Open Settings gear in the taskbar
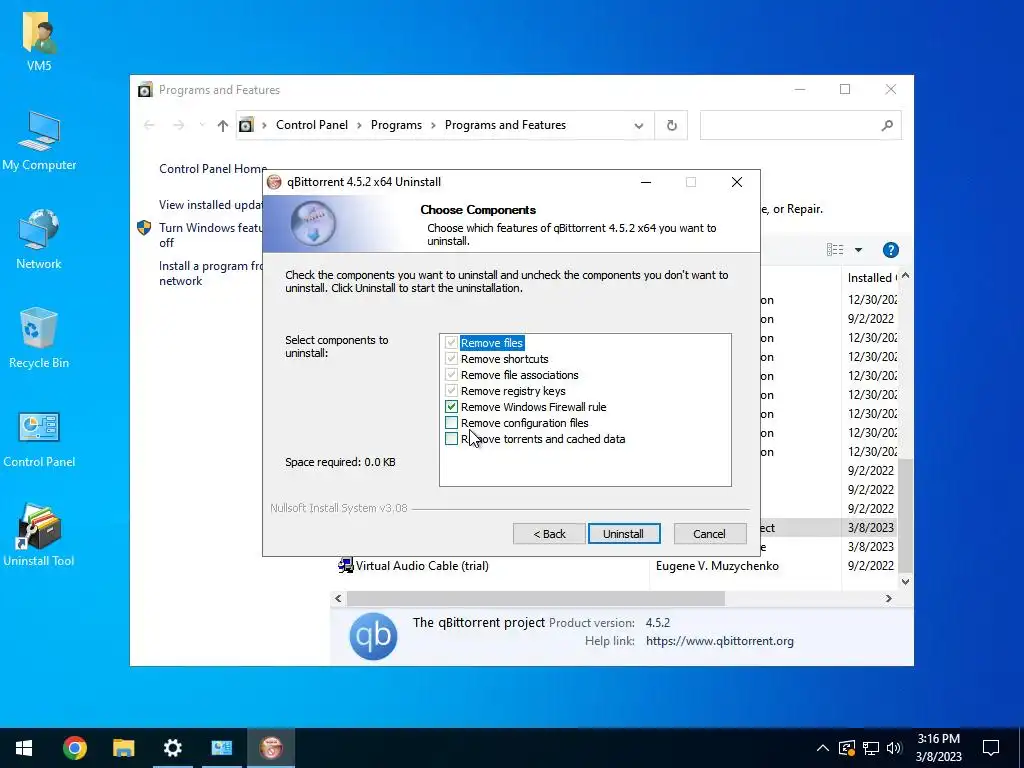The width and height of the screenshot is (1024, 768). (x=172, y=748)
